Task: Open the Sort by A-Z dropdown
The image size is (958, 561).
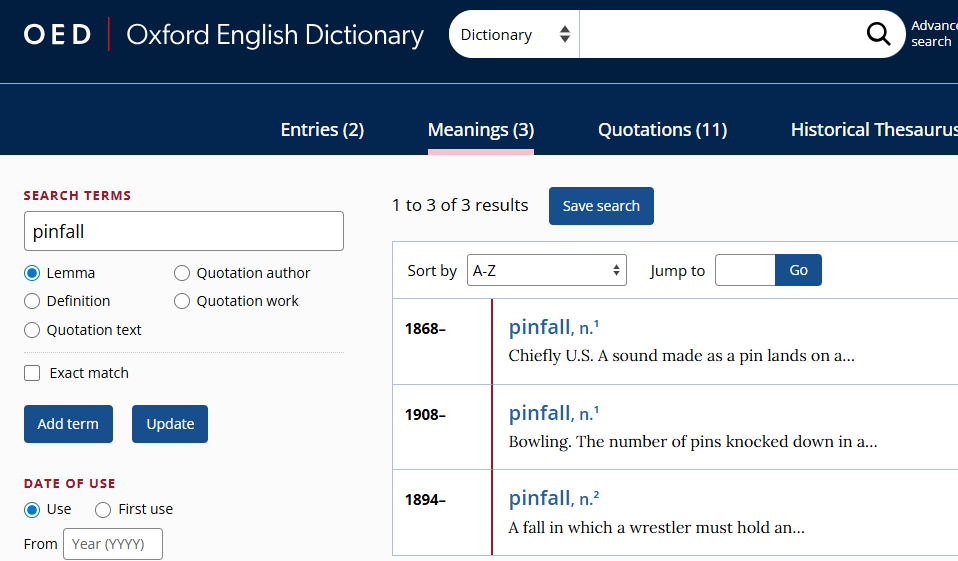Action: [x=547, y=270]
